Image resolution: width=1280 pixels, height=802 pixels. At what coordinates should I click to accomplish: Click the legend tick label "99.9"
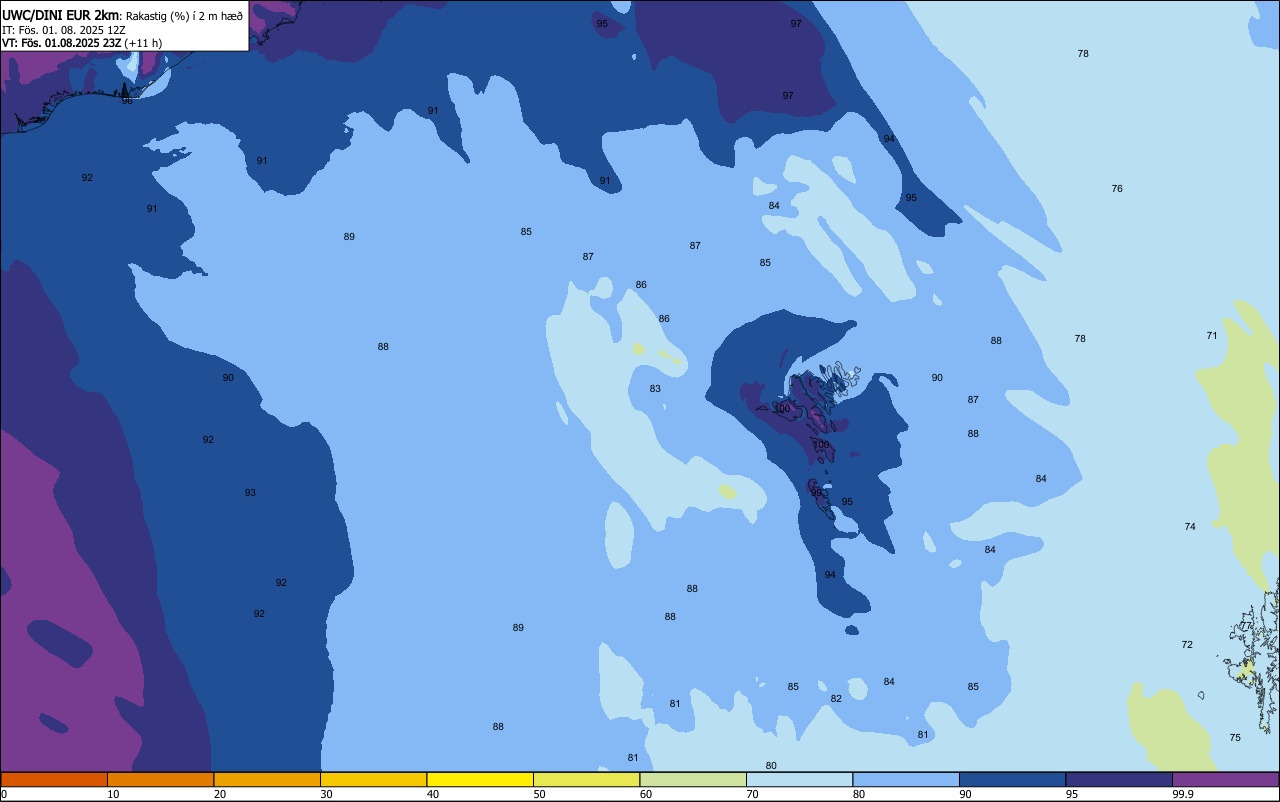[1183, 794]
